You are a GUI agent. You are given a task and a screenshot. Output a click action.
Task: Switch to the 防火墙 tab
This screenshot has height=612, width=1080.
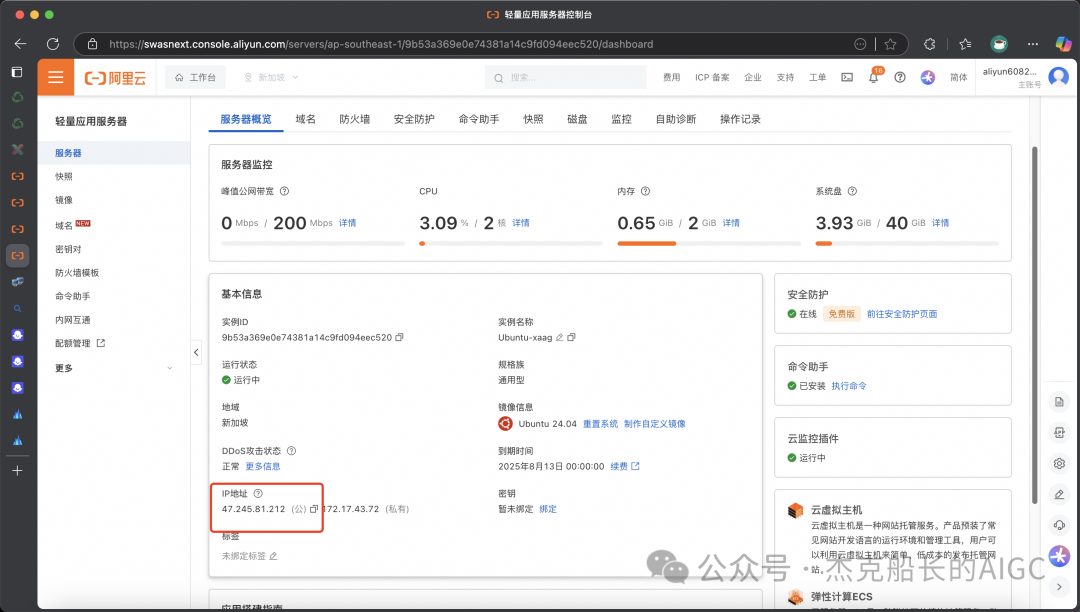click(355, 119)
